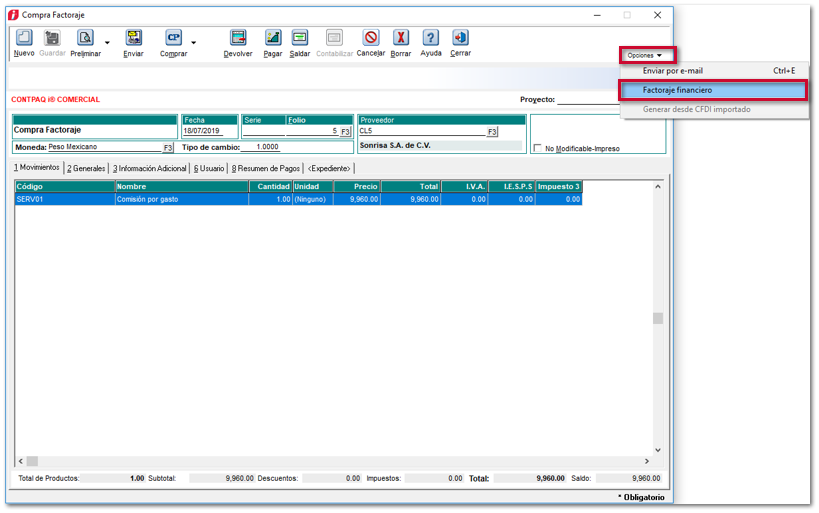Open the 8 Resumen de Pagos tab
Screen dimensions: 819x513
pyautogui.click(x=266, y=168)
